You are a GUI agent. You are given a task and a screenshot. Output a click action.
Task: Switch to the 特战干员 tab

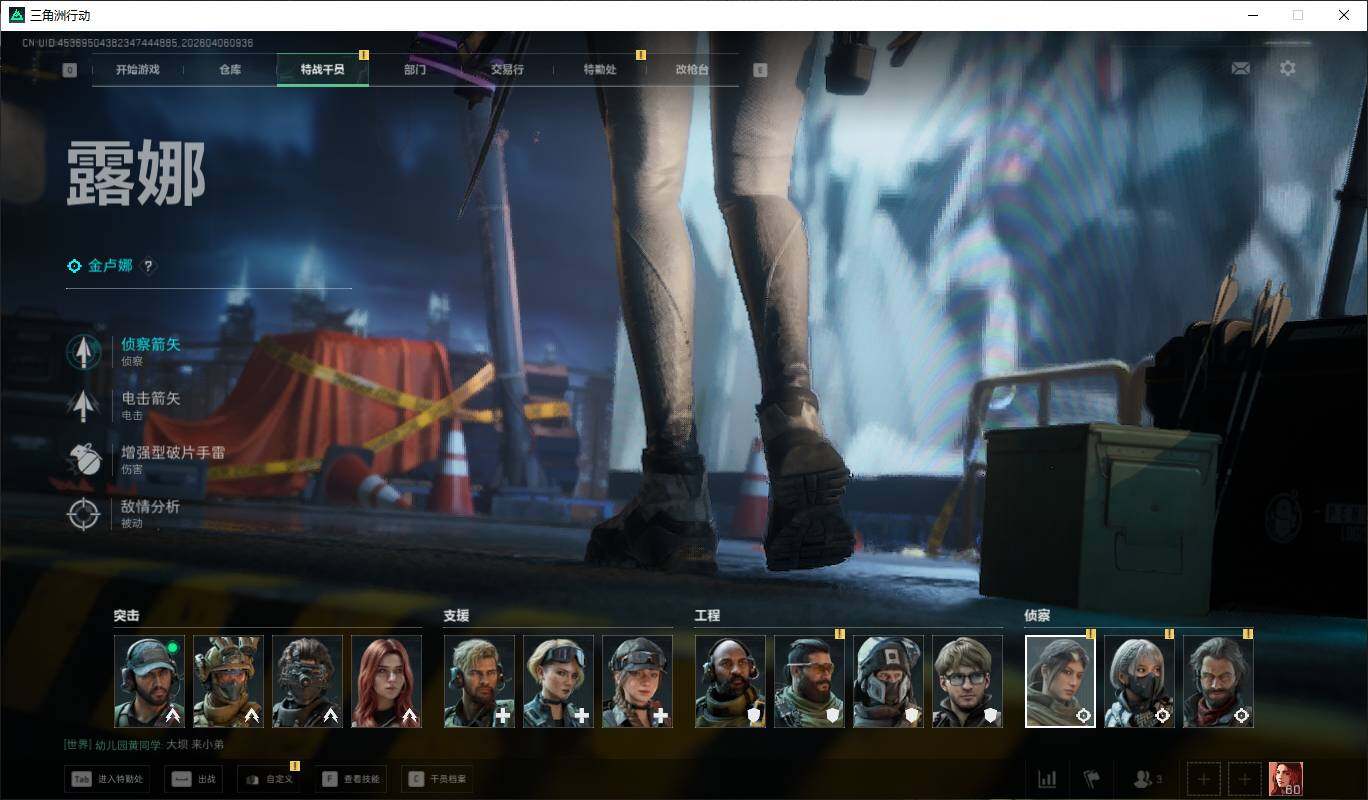point(323,70)
